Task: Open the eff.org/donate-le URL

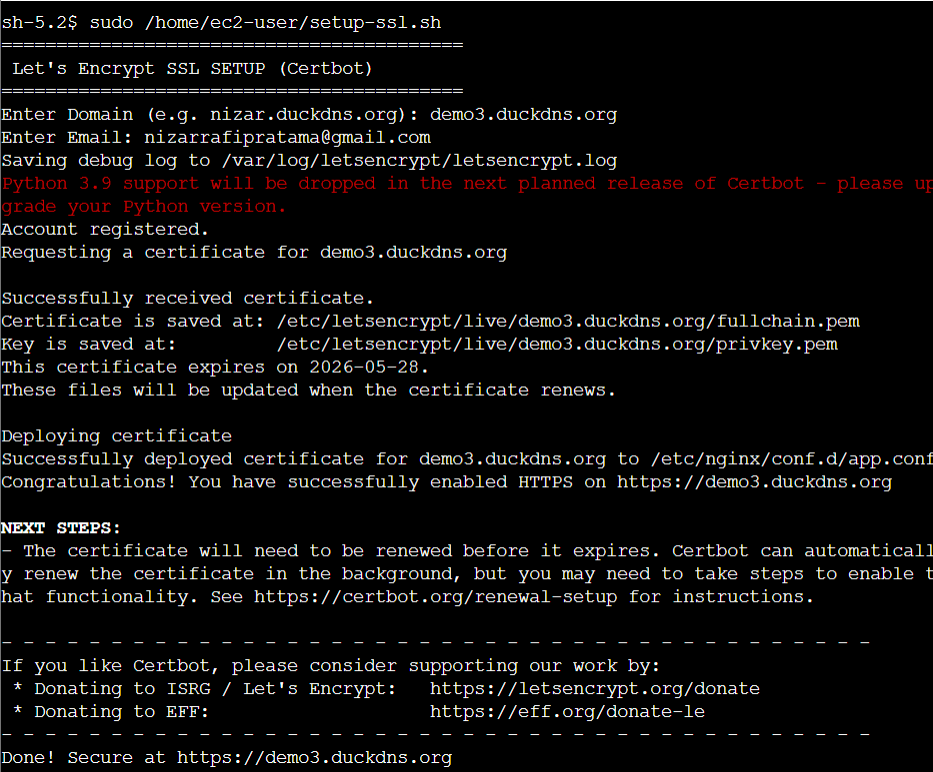Action: click(567, 712)
